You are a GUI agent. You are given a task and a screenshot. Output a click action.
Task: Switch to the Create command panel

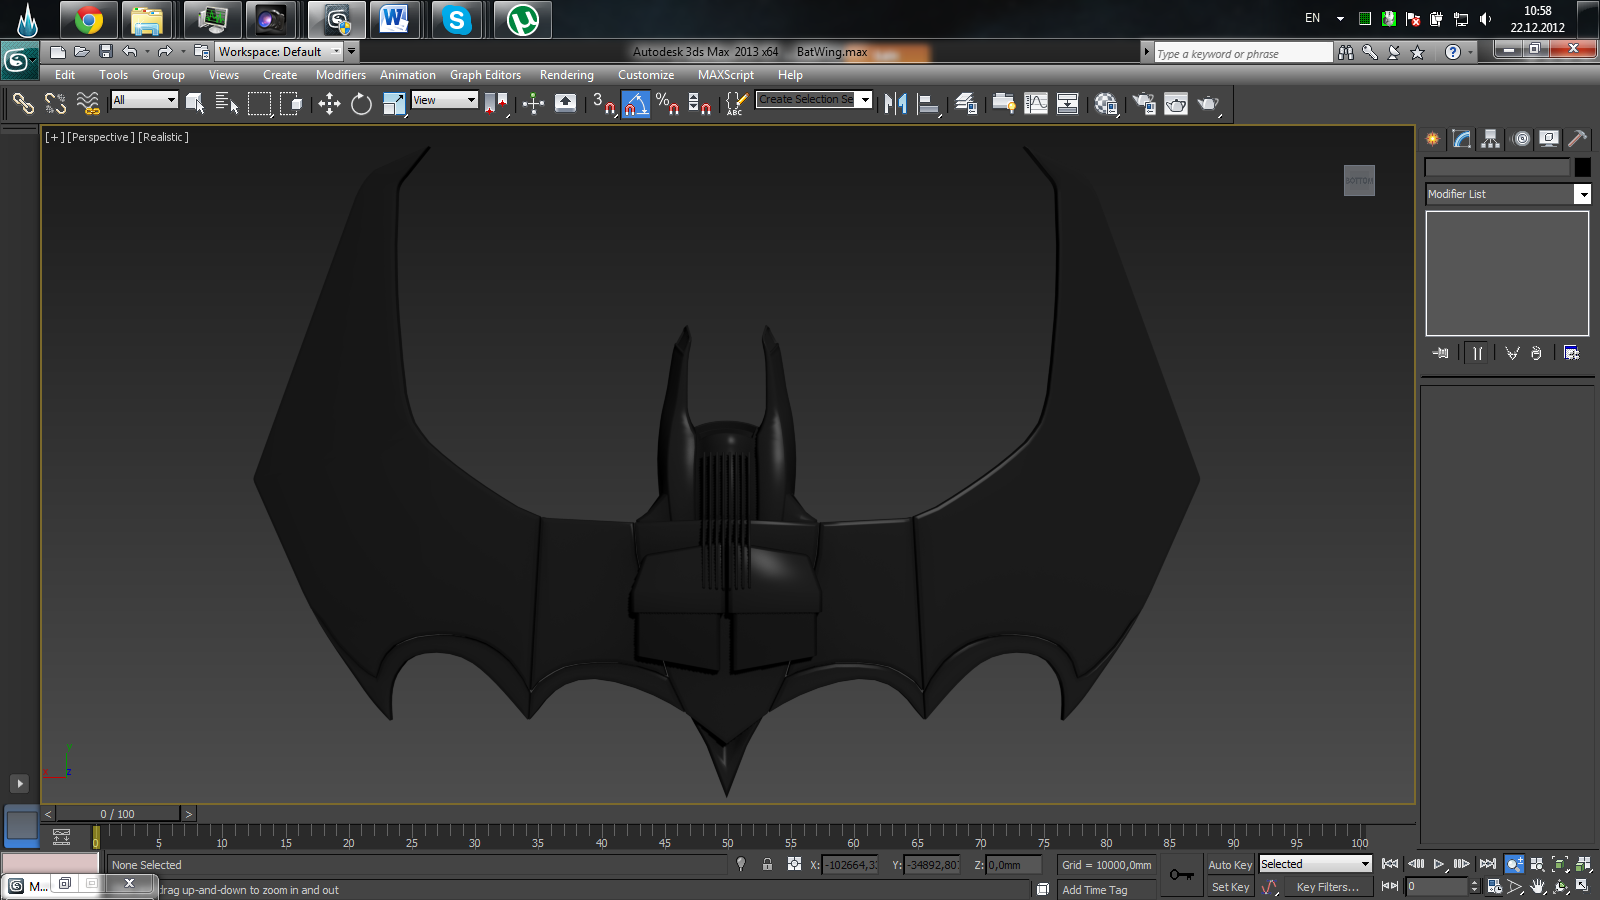1433,139
